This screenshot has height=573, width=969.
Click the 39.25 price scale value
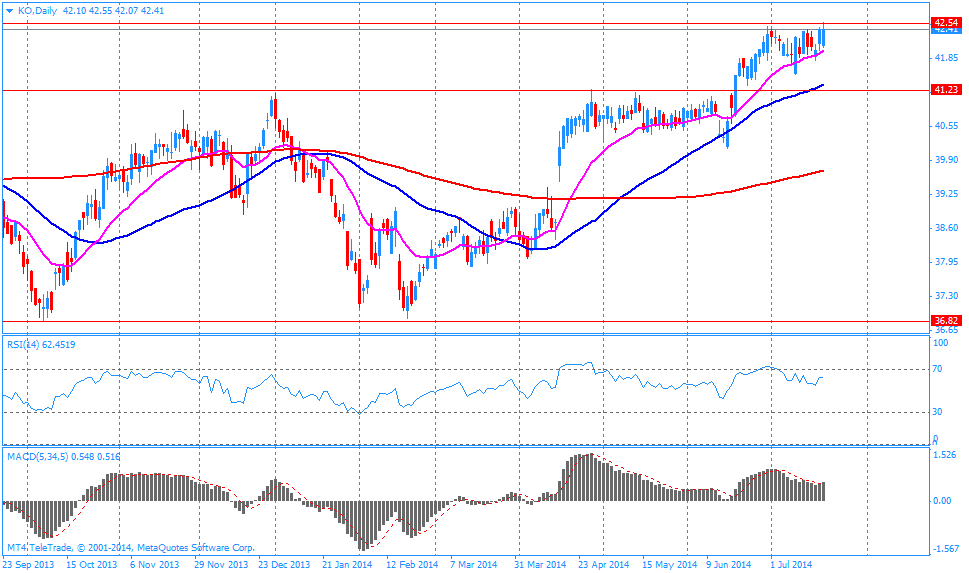pos(946,193)
